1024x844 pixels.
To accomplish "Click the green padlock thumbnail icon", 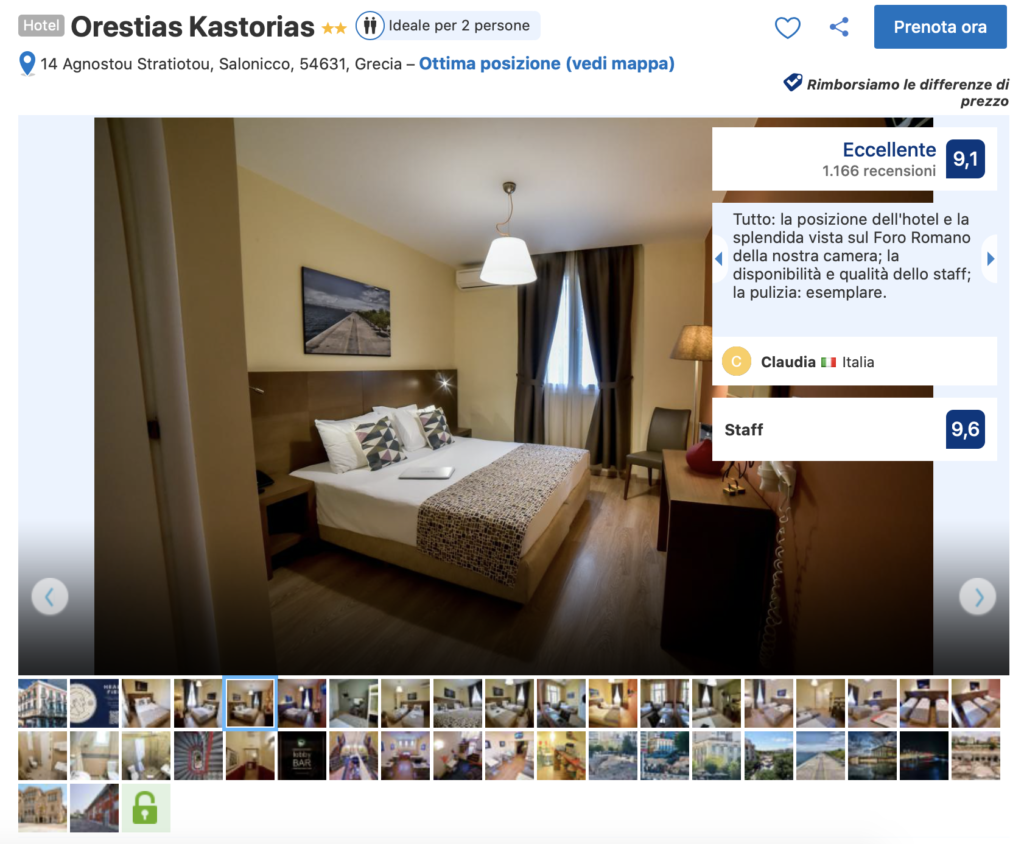I will point(145,807).
